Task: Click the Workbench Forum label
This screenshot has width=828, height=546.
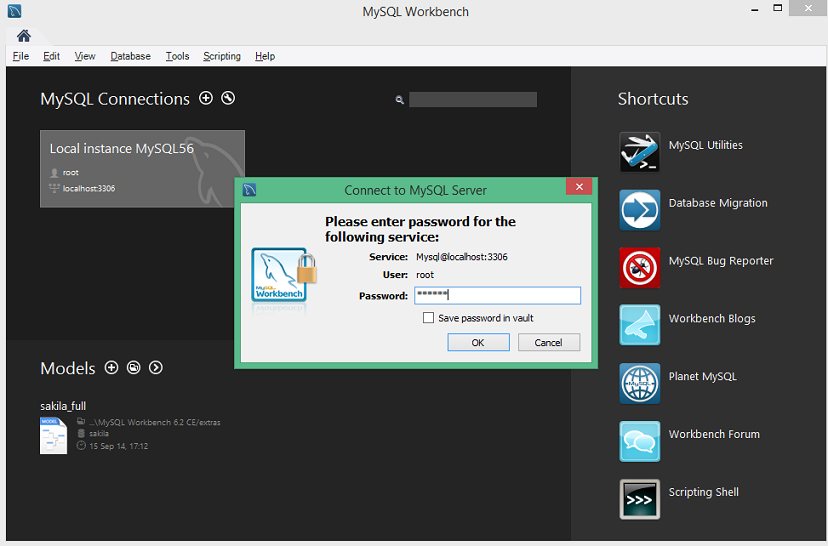Action: [714, 434]
